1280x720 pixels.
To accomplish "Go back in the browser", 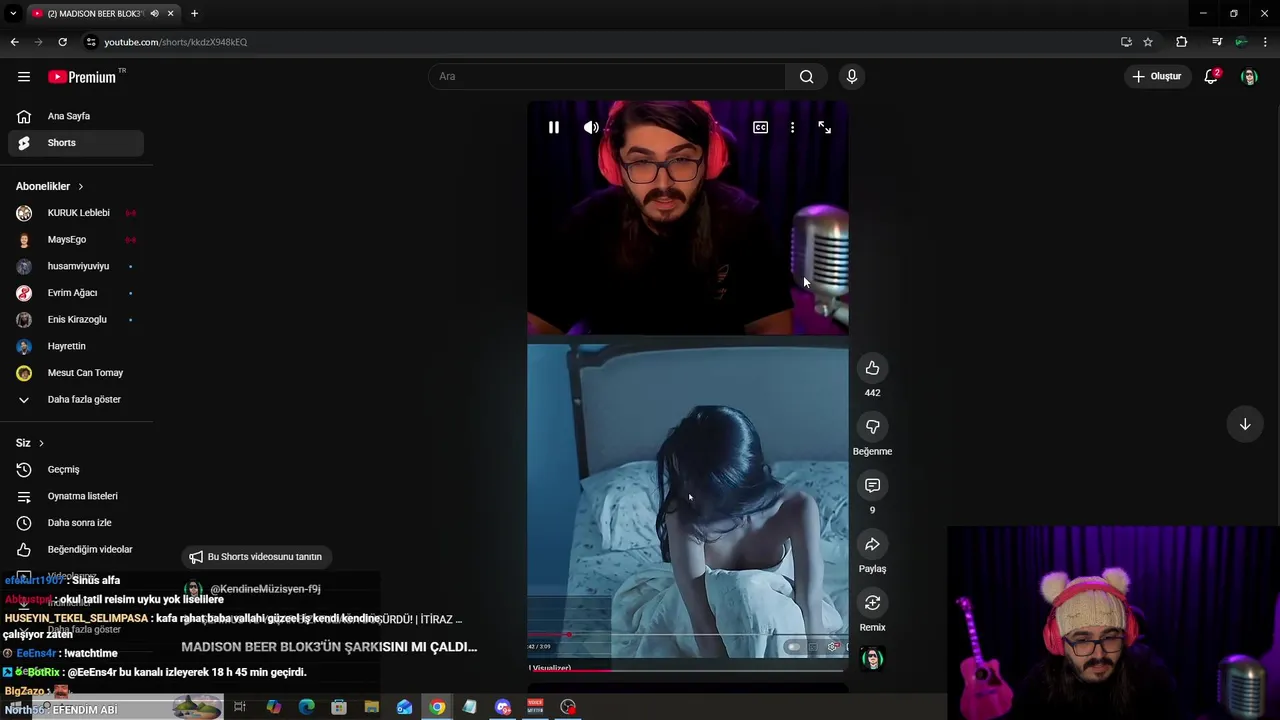I will 14,42.
